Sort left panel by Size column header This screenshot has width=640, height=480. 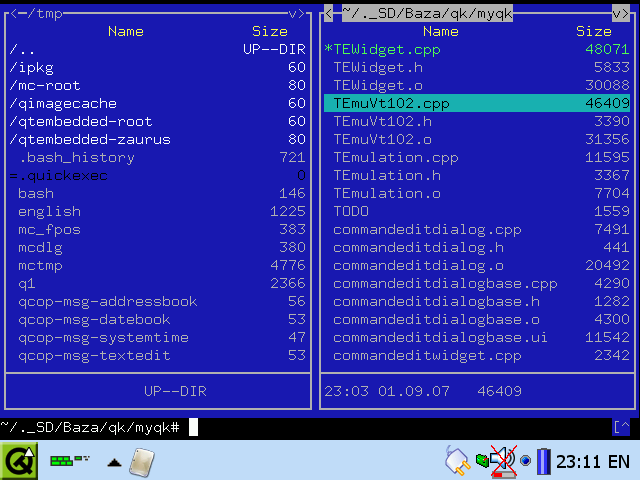pos(270,31)
